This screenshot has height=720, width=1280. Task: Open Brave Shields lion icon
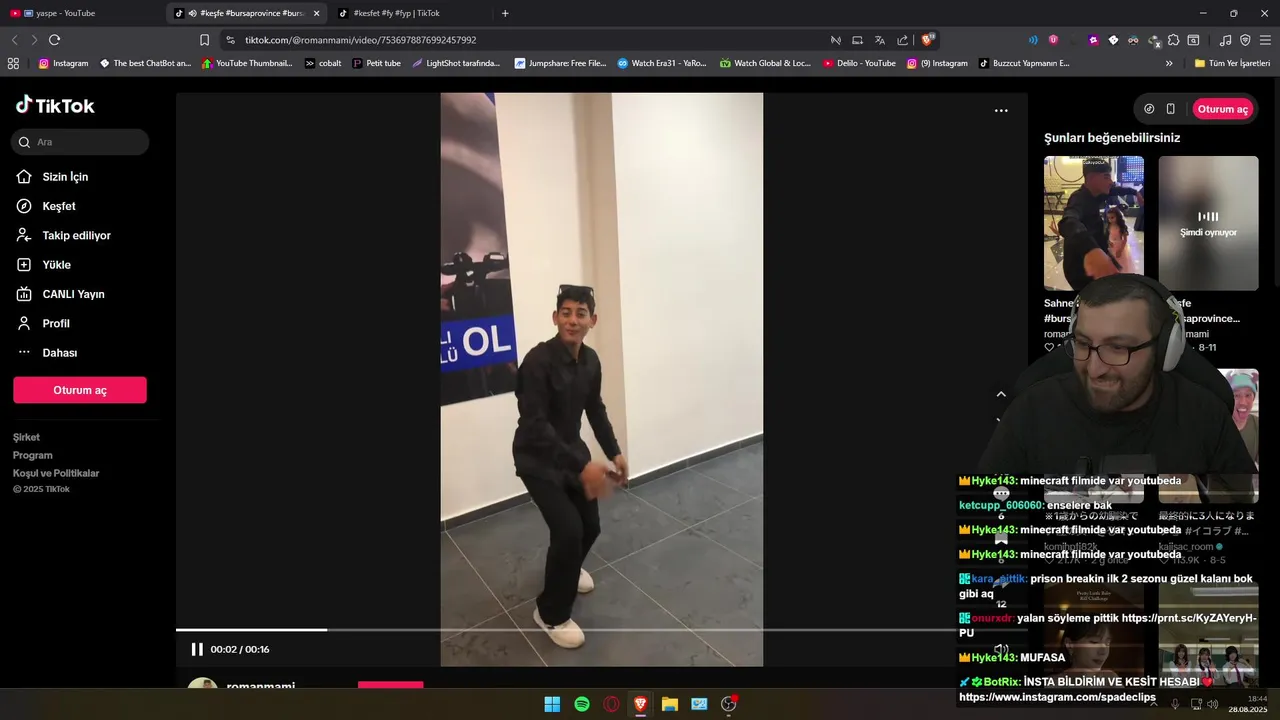click(928, 40)
